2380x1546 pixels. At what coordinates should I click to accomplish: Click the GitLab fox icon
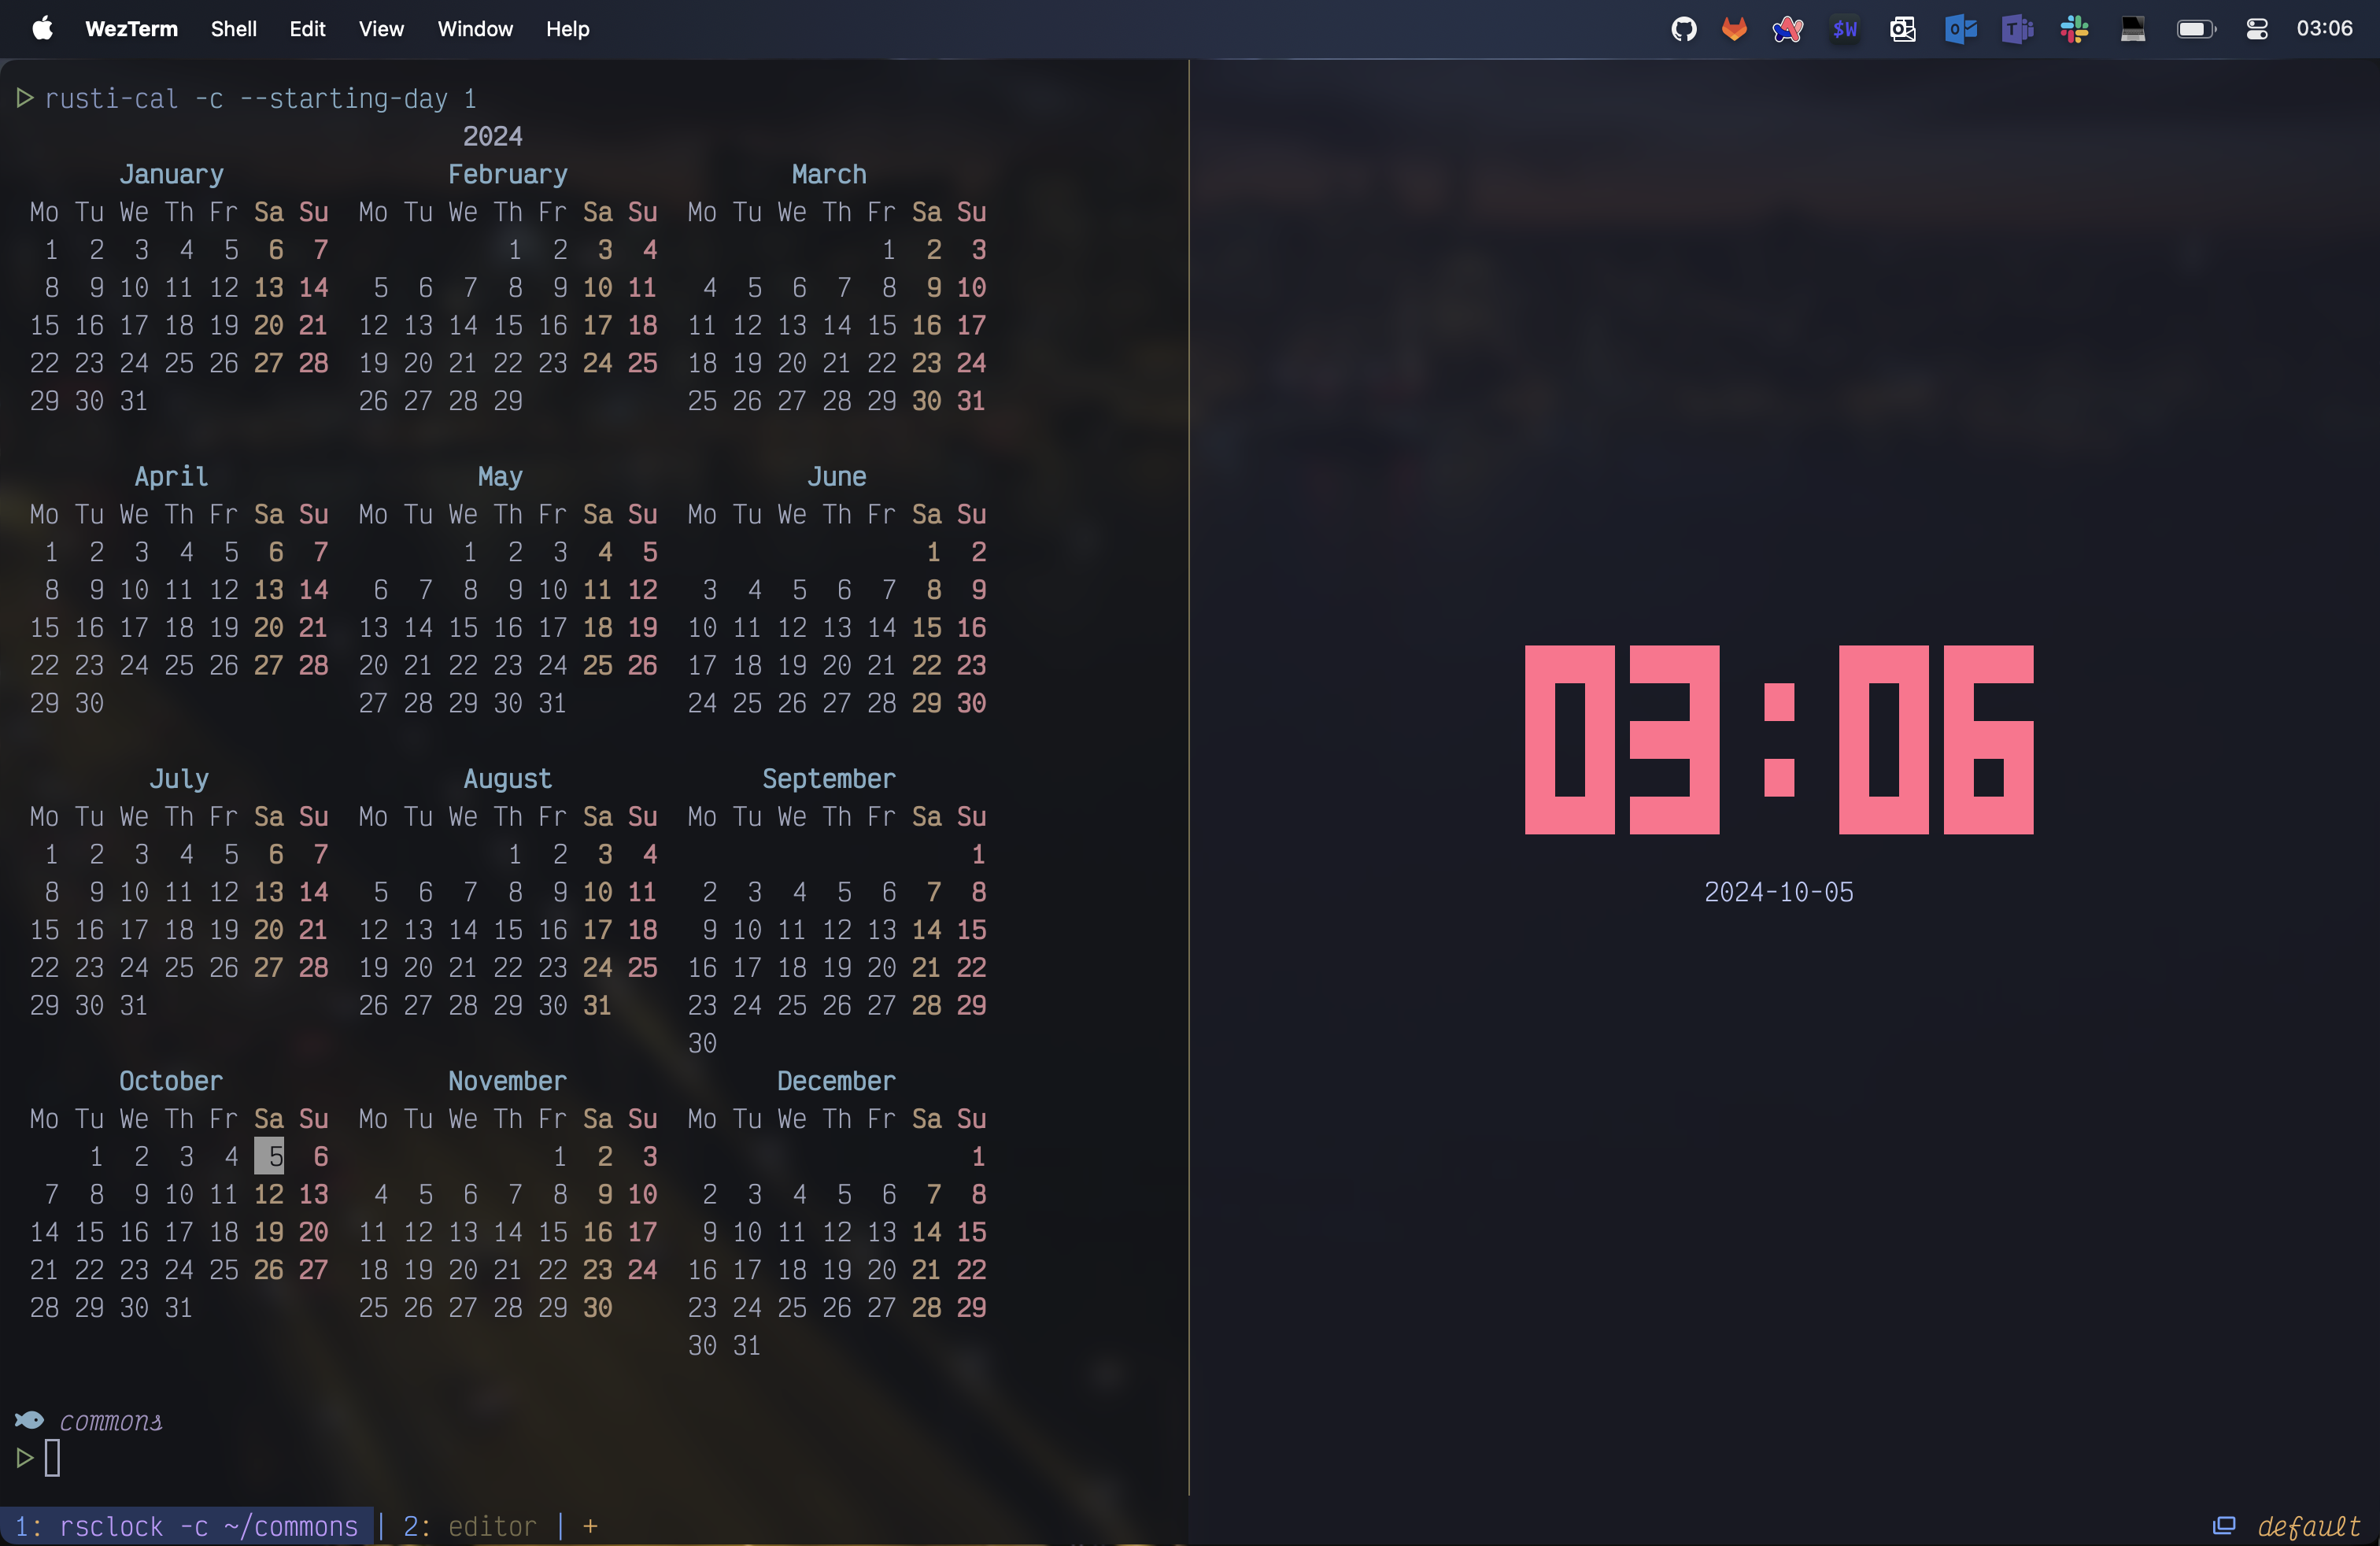tap(1734, 29)
